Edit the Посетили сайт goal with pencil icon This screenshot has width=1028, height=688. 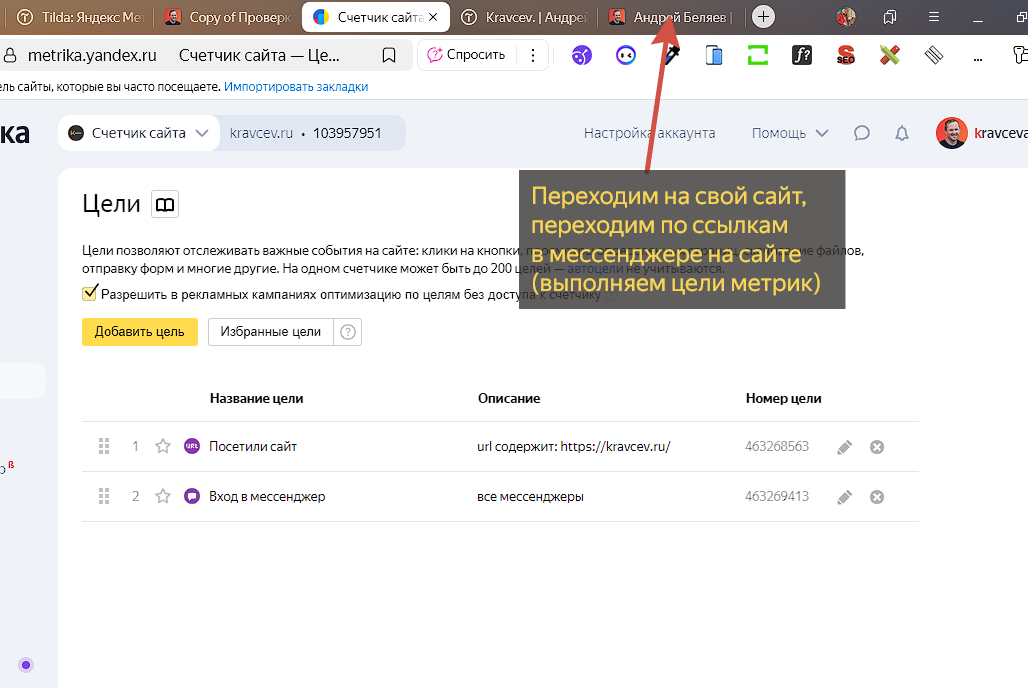(845, 447)
